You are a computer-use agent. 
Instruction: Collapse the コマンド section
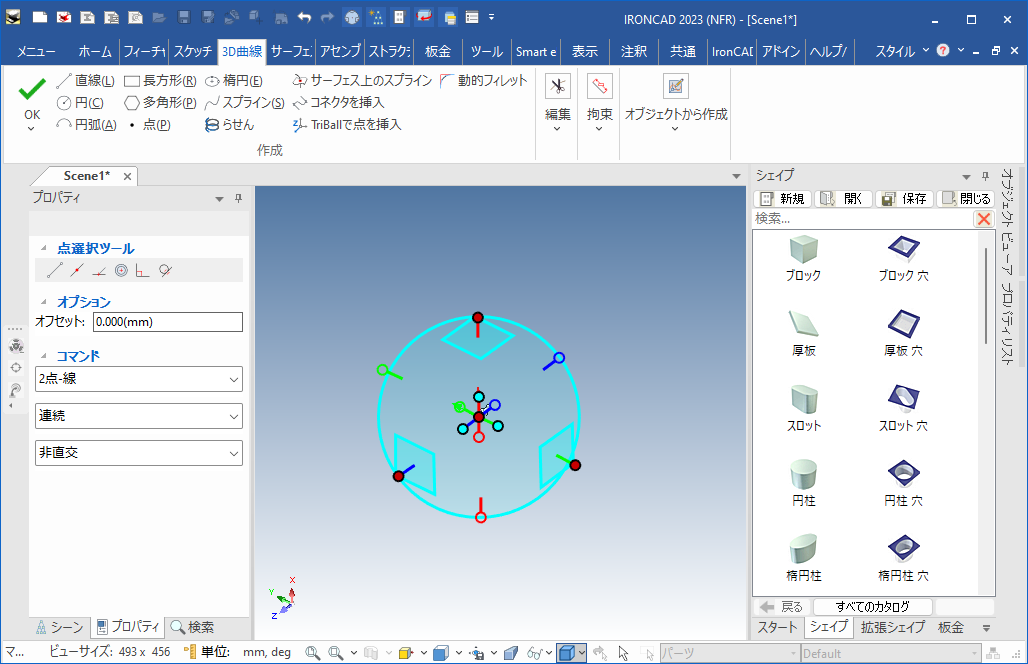click(44, 356)
